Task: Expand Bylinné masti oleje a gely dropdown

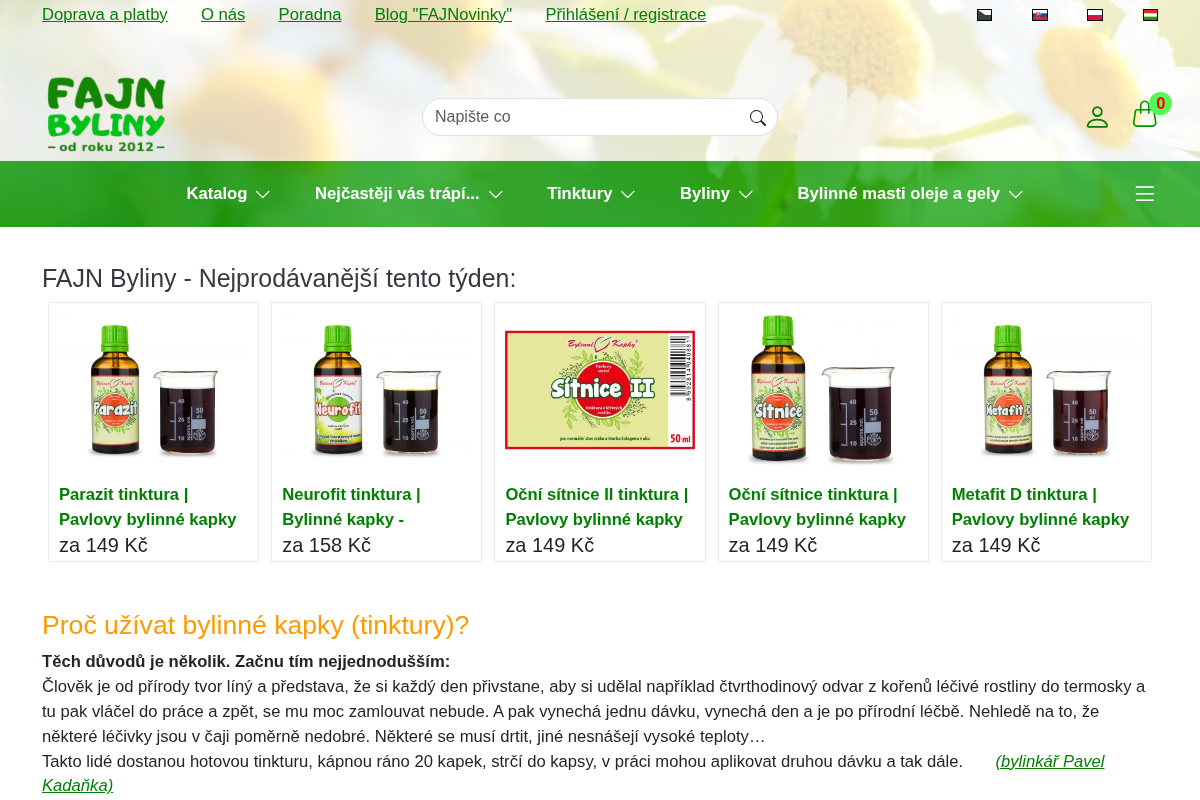Action: click(910, 194)
